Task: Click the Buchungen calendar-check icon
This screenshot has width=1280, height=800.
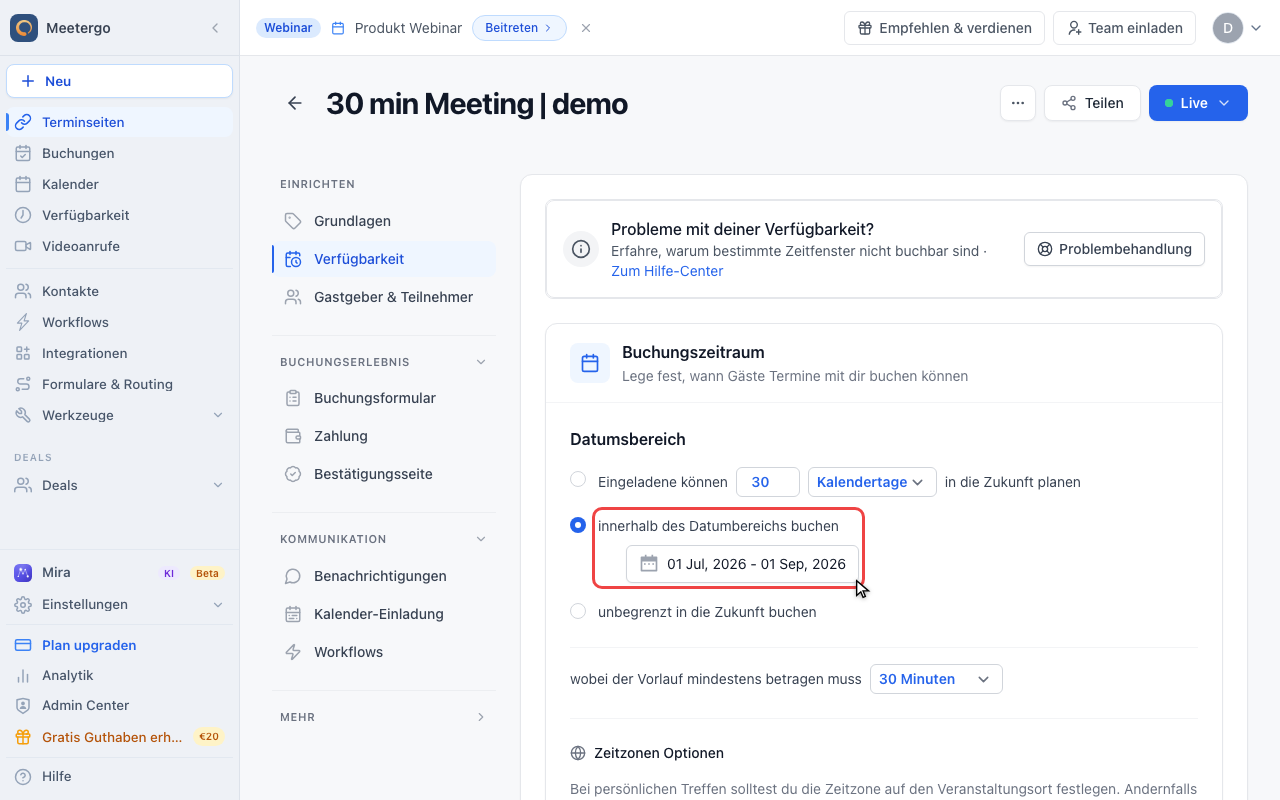Action: pyautogui.click(x=23, y=153)
